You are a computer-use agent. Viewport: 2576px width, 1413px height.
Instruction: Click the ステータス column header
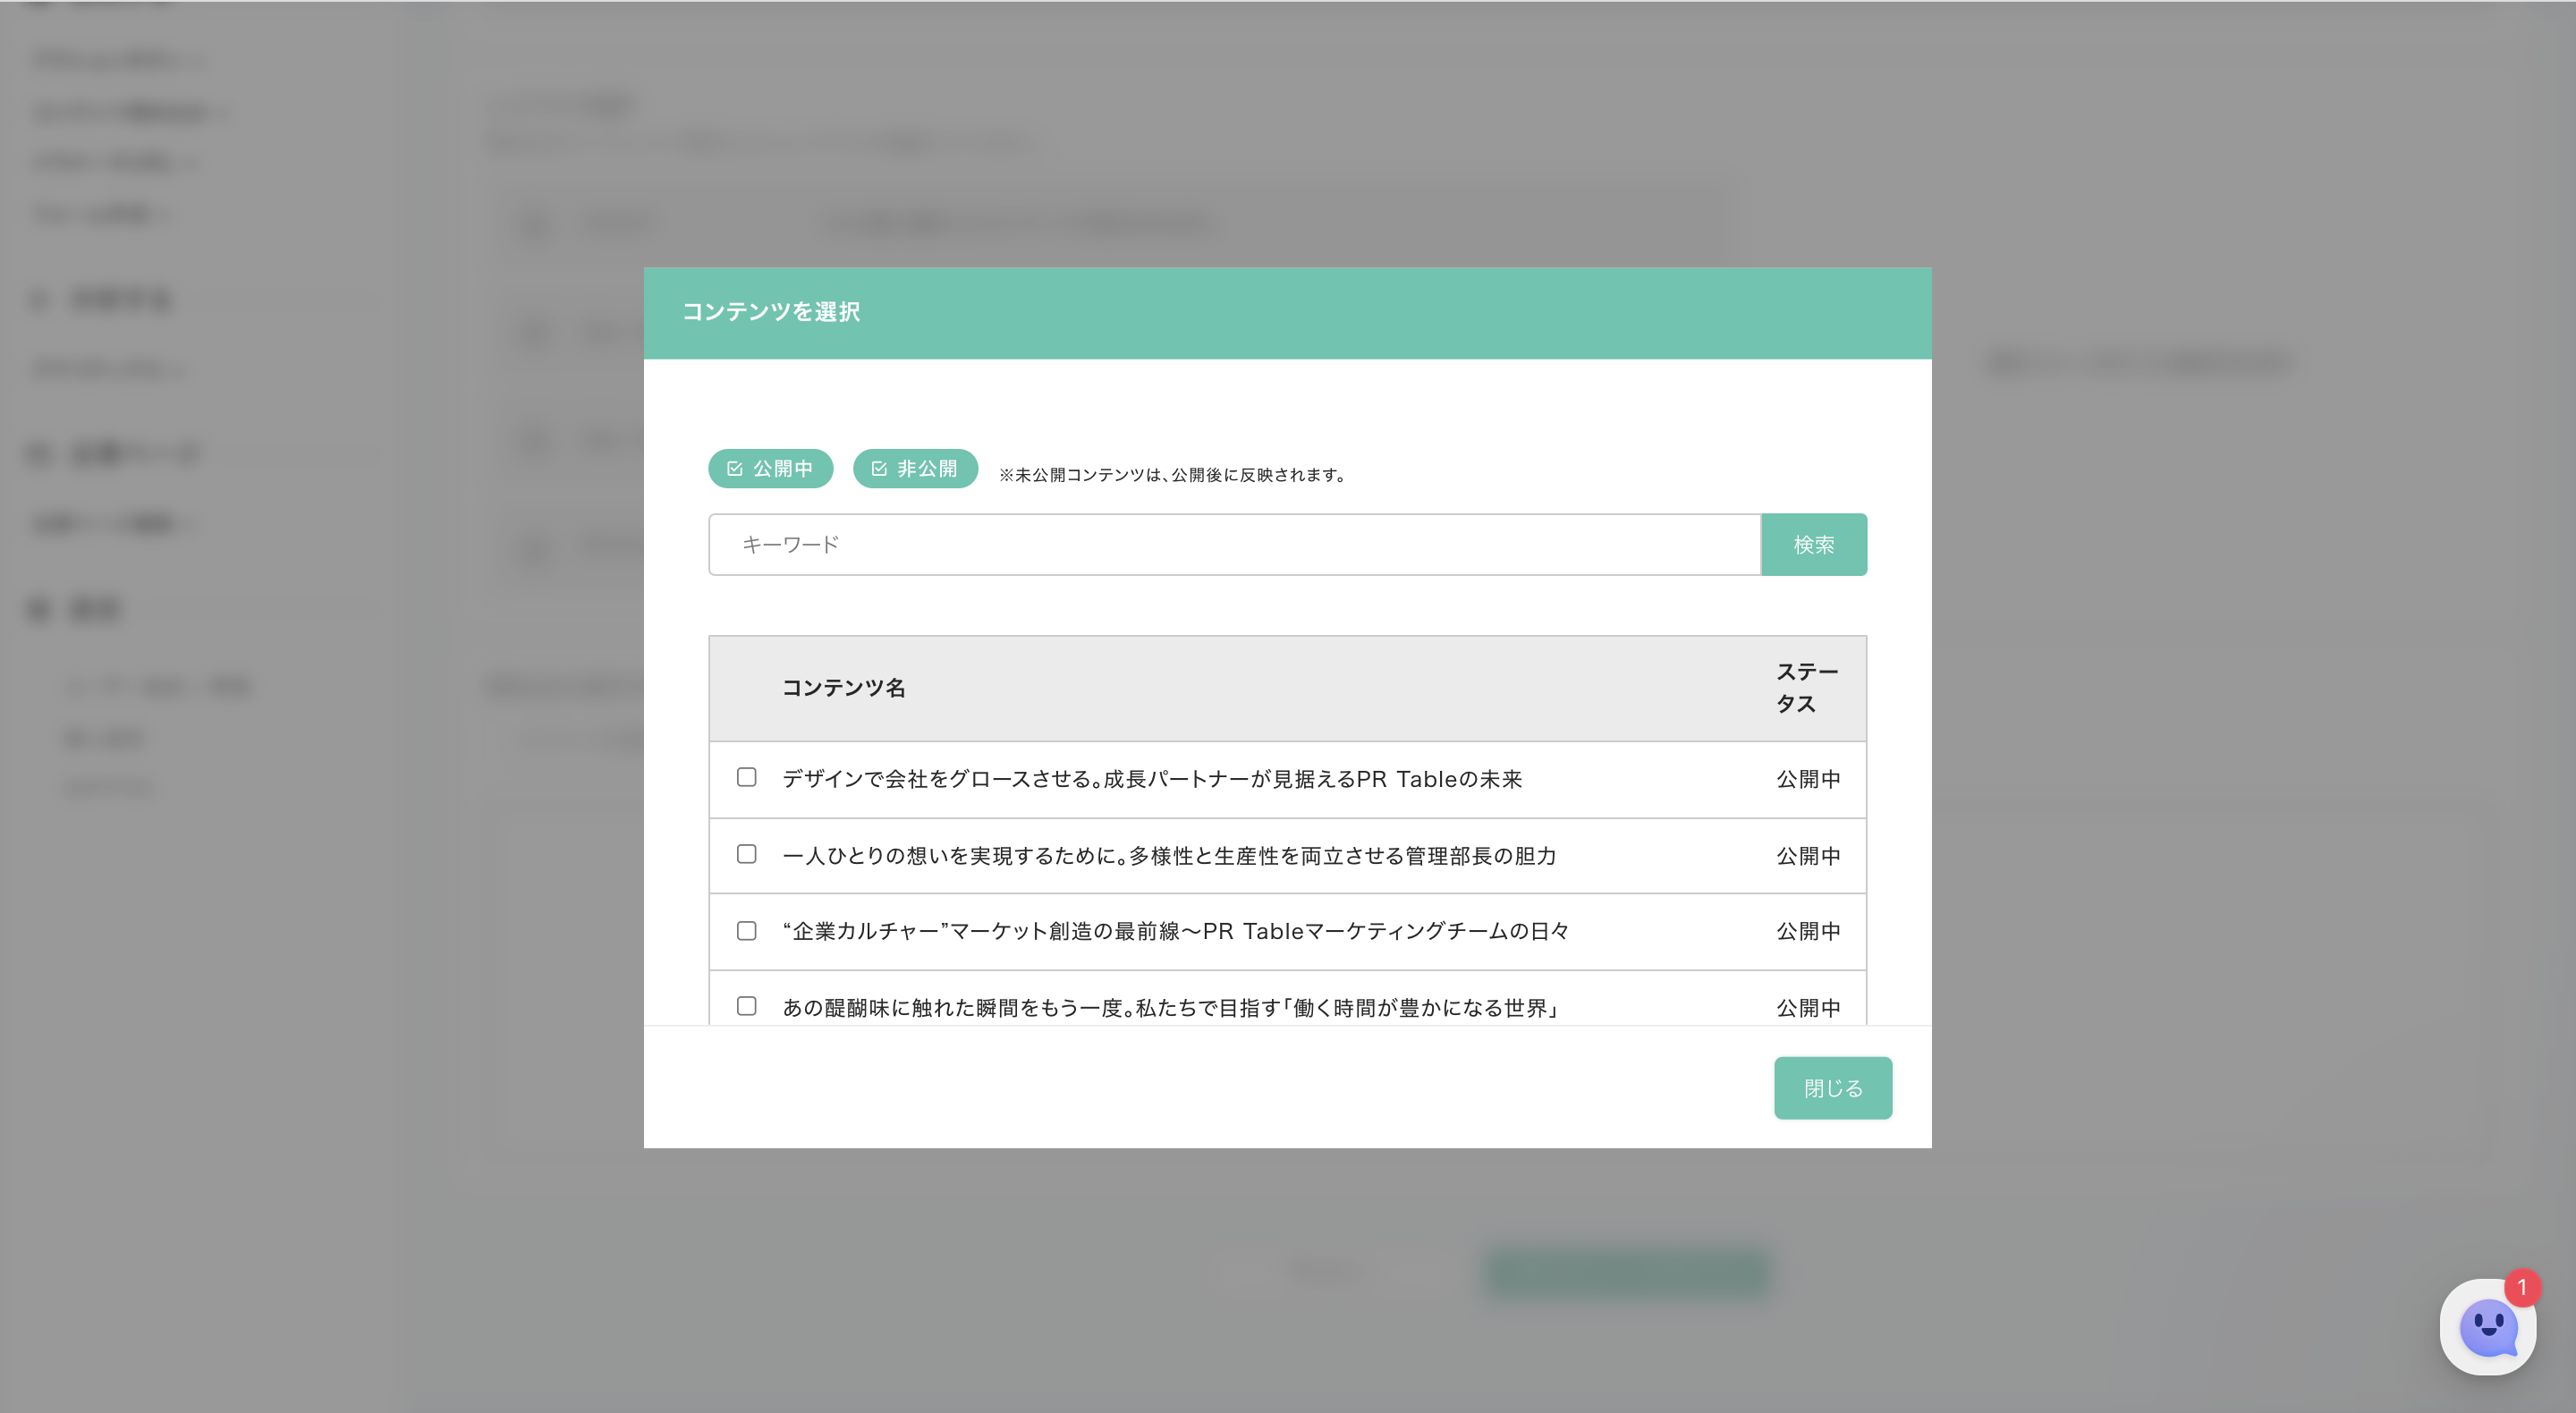coord(1806,688)
